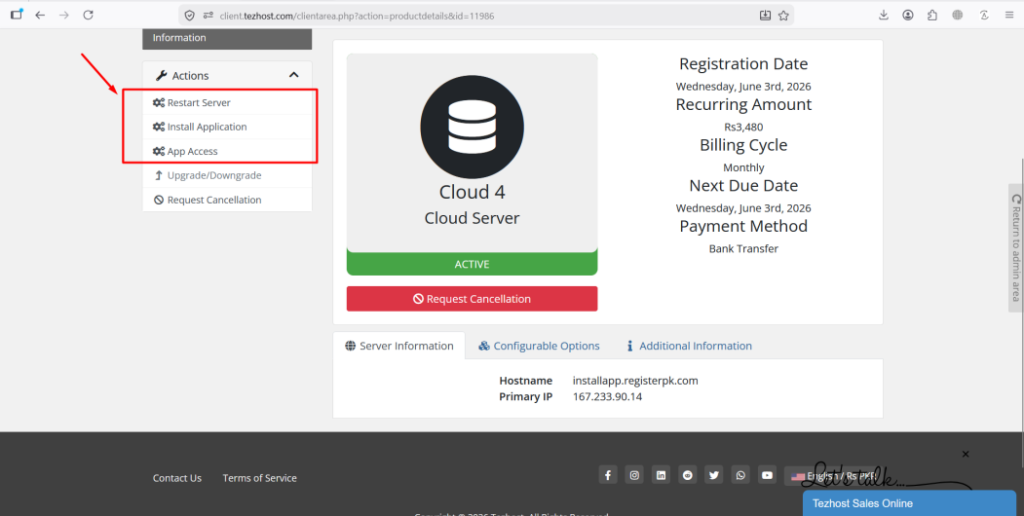Click the Monthly billing cycle value
Viewport: 1024px width, 516px height.
pos(743,168)
